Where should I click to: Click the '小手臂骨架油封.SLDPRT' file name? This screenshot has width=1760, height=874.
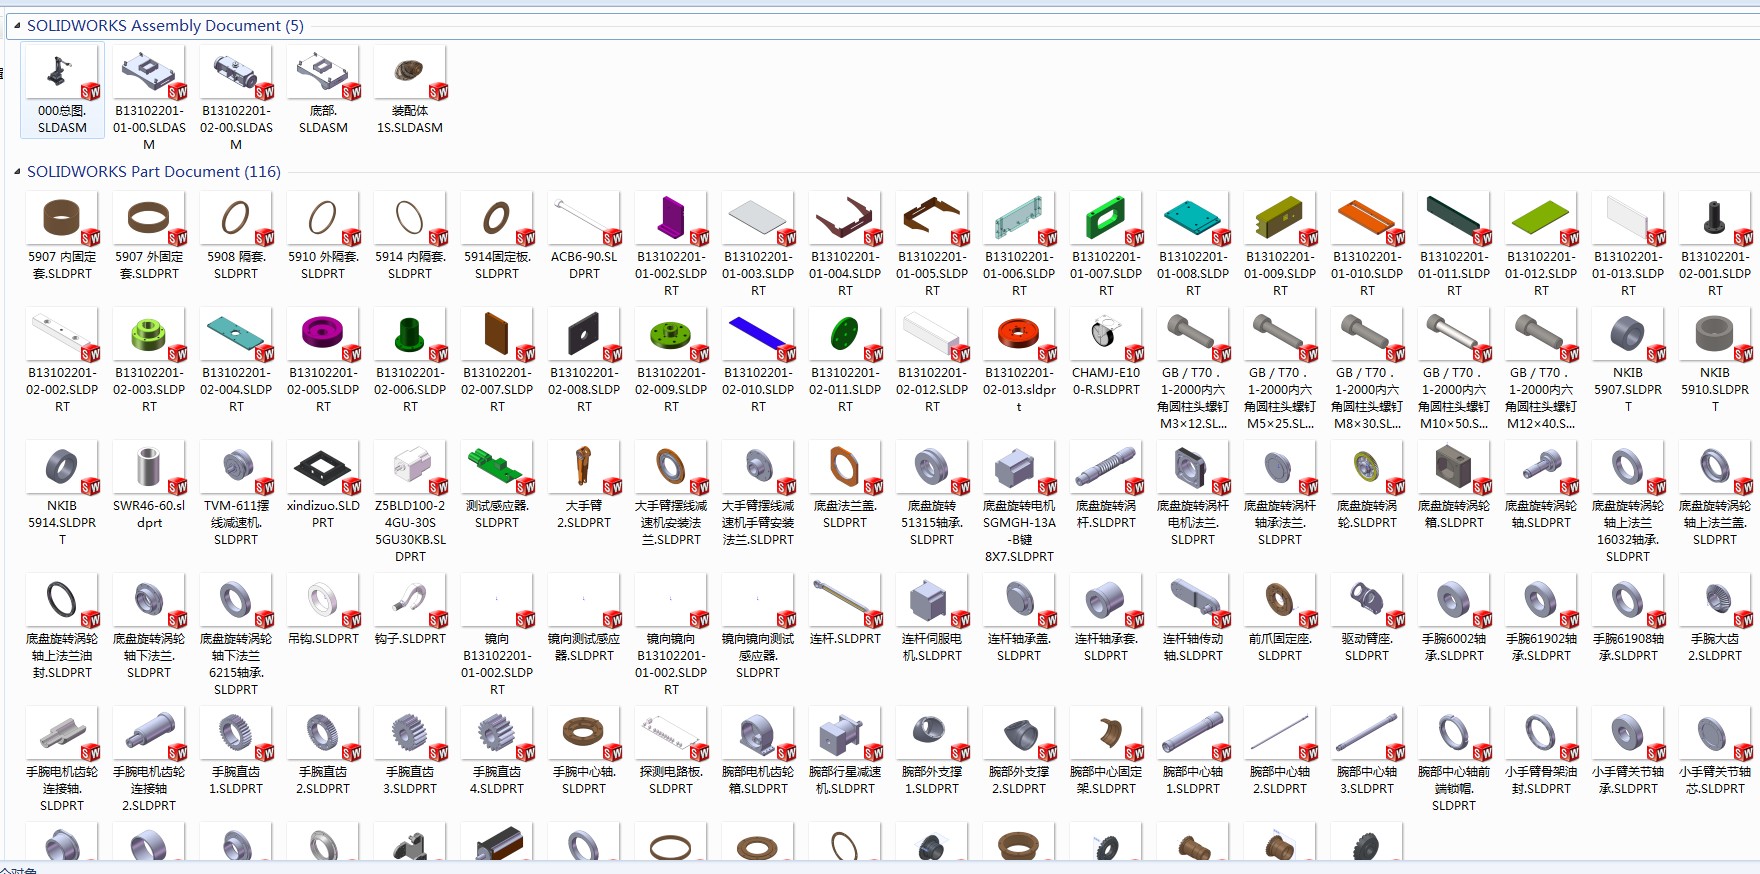point(1541,780)
